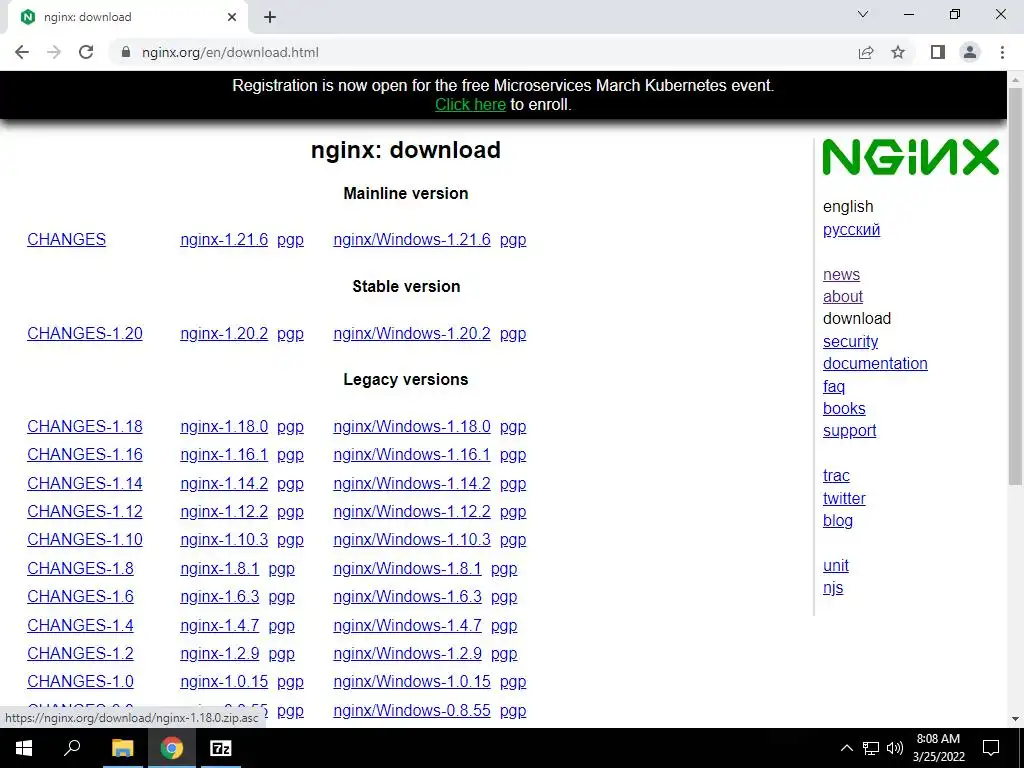Reload the nginx download page
Image resolution: width=1024 pixels, height=768 pixels.
[86, 52]
